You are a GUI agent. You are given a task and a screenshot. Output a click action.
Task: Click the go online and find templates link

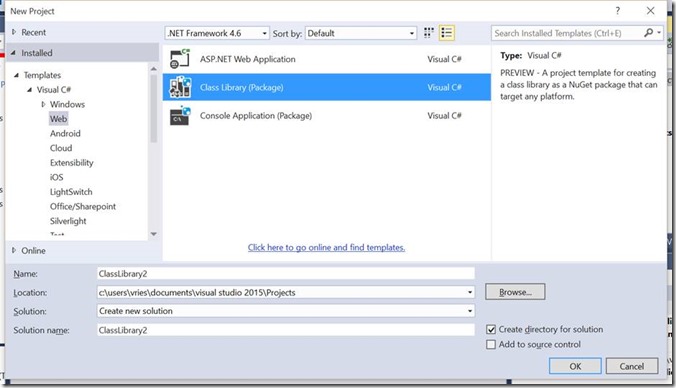[326, 247]
